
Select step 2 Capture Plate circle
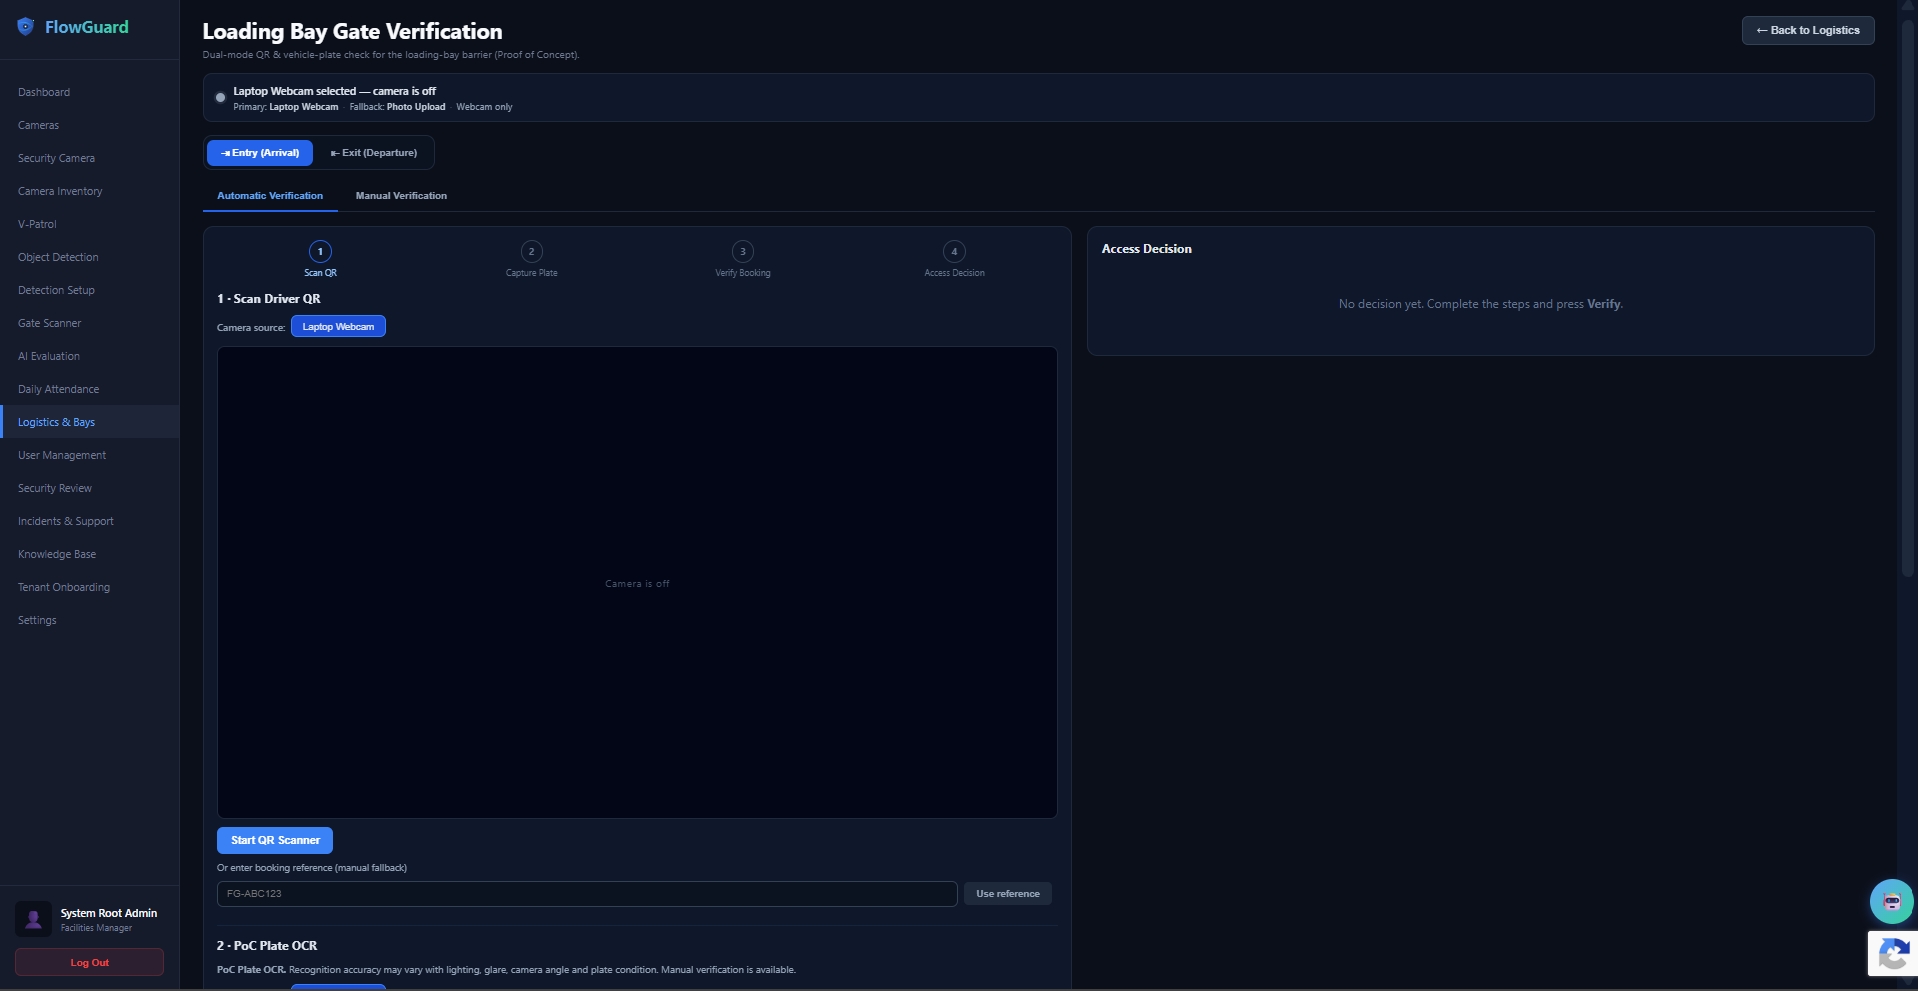tap(532, 252)
